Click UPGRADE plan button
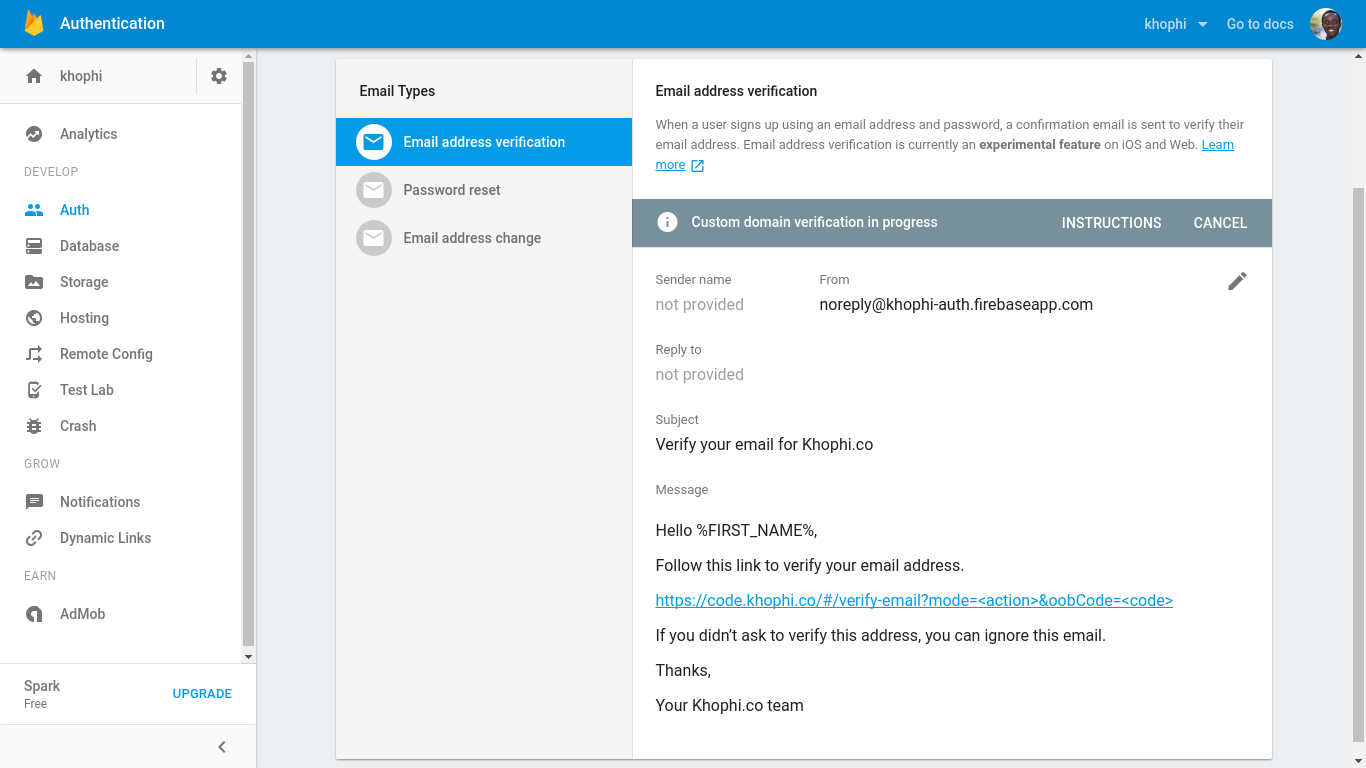This screenshot has height=768, width=1366. [202, 694]
